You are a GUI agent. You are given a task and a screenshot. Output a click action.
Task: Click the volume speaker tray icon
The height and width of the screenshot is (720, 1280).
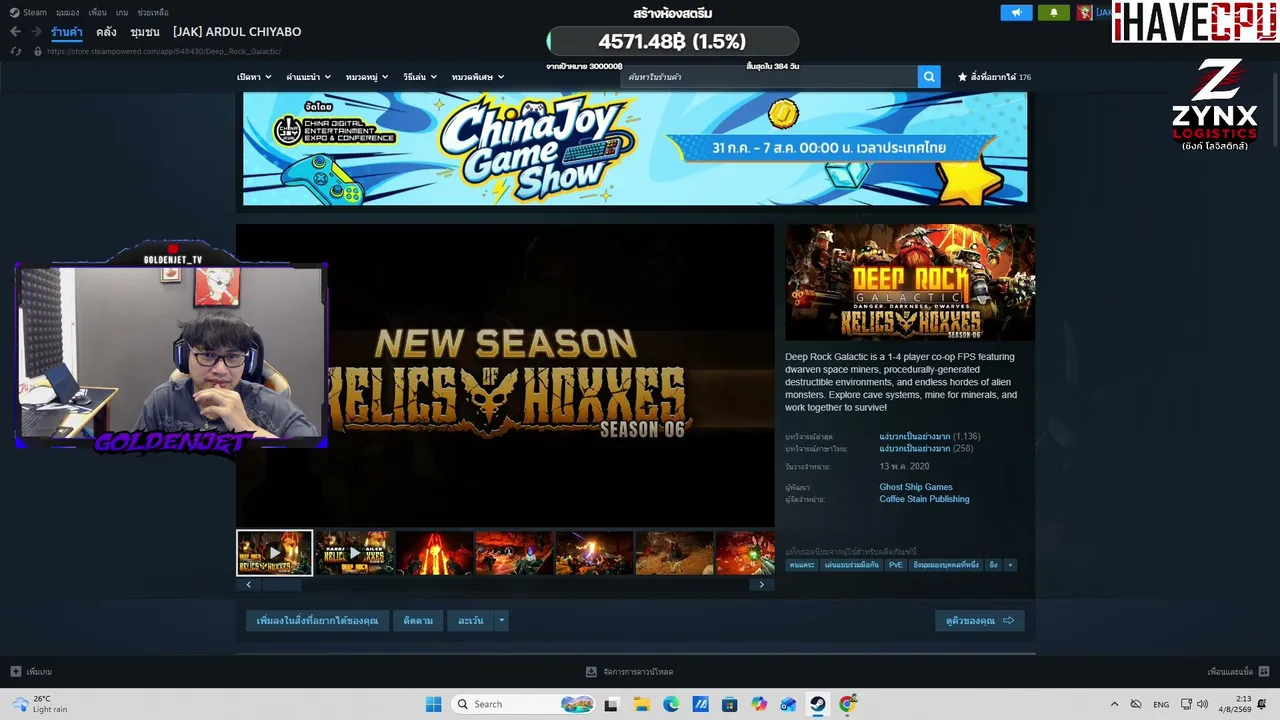tap(1203, 704)
